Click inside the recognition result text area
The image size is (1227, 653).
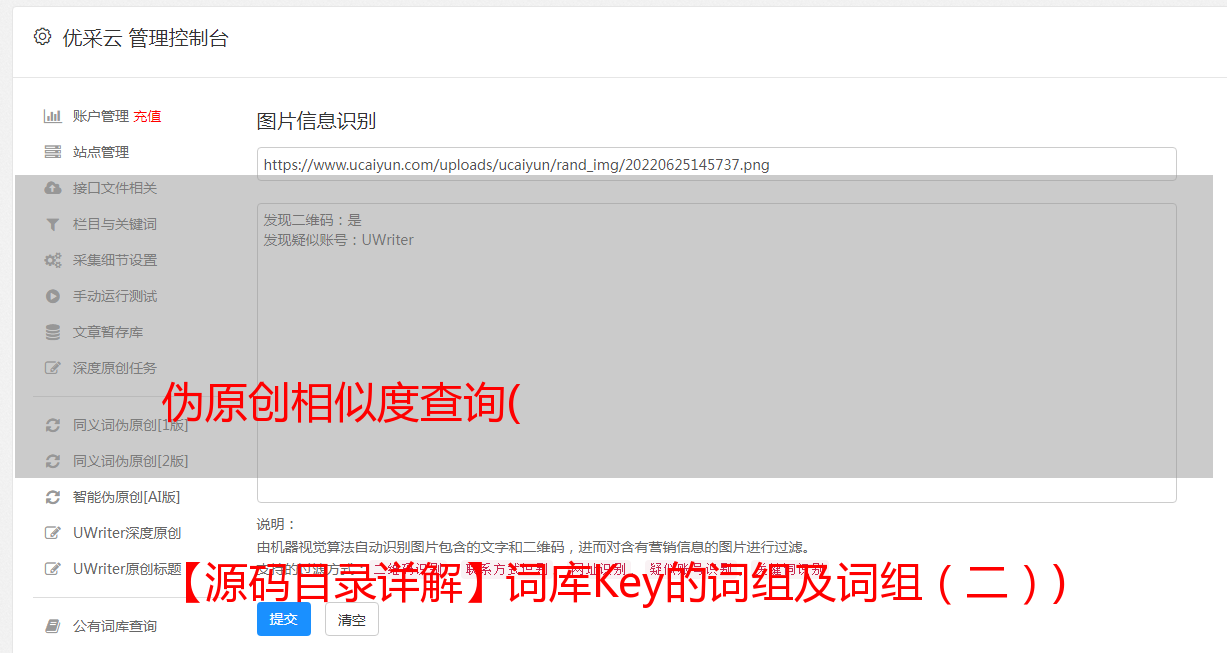tap(716, 353)
